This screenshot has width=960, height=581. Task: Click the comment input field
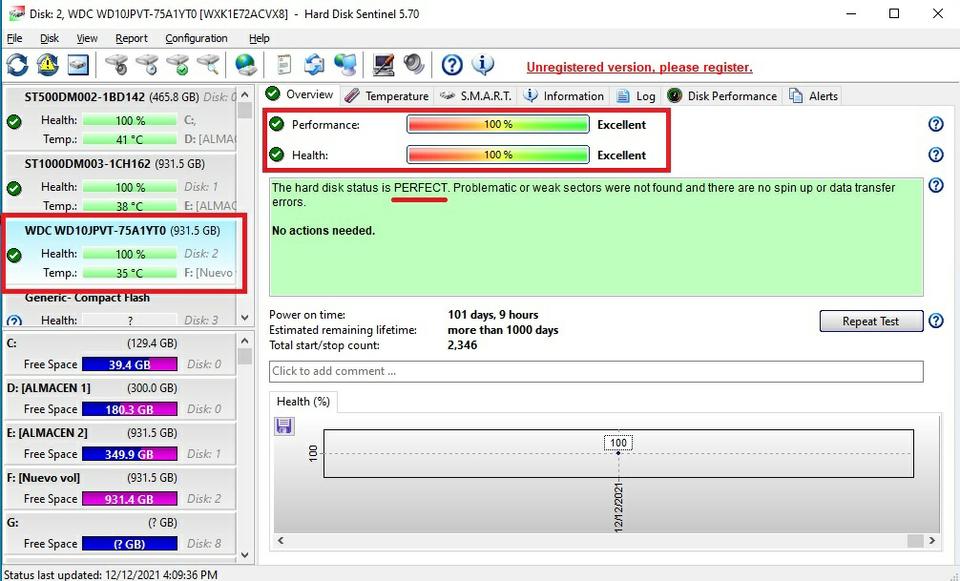[595, 371]
